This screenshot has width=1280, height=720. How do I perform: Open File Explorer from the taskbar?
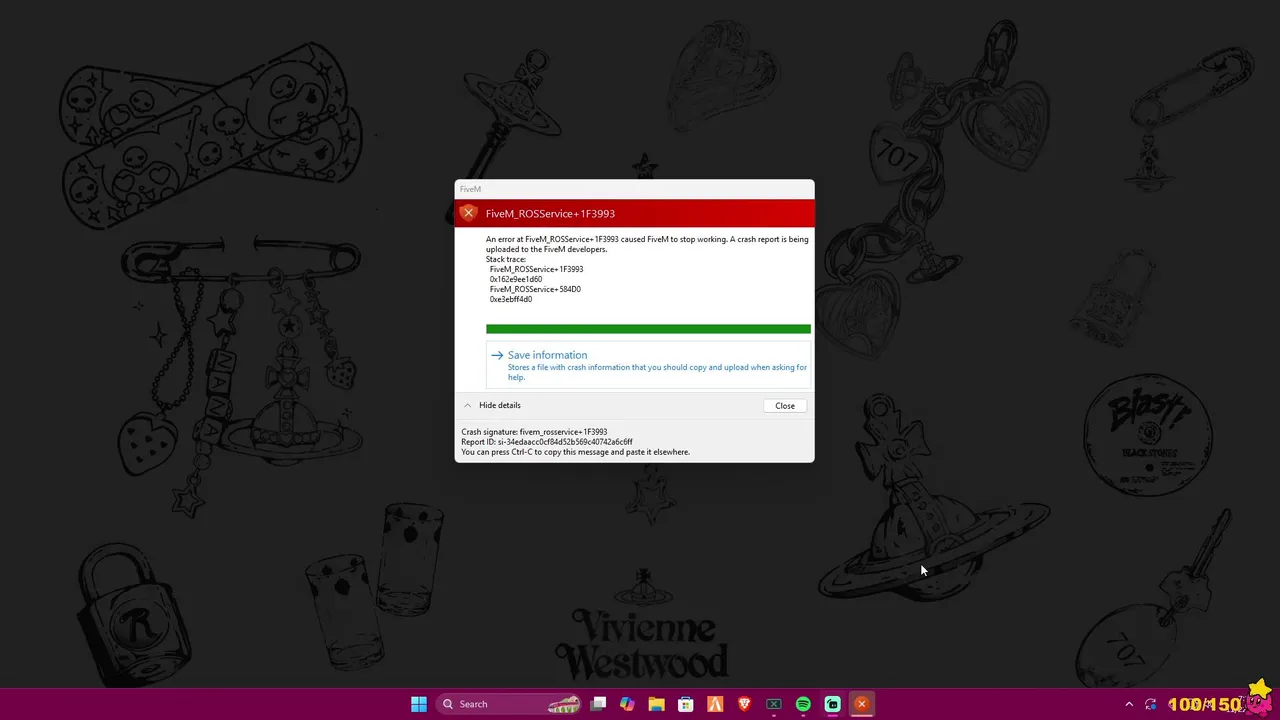pos(656,704)
